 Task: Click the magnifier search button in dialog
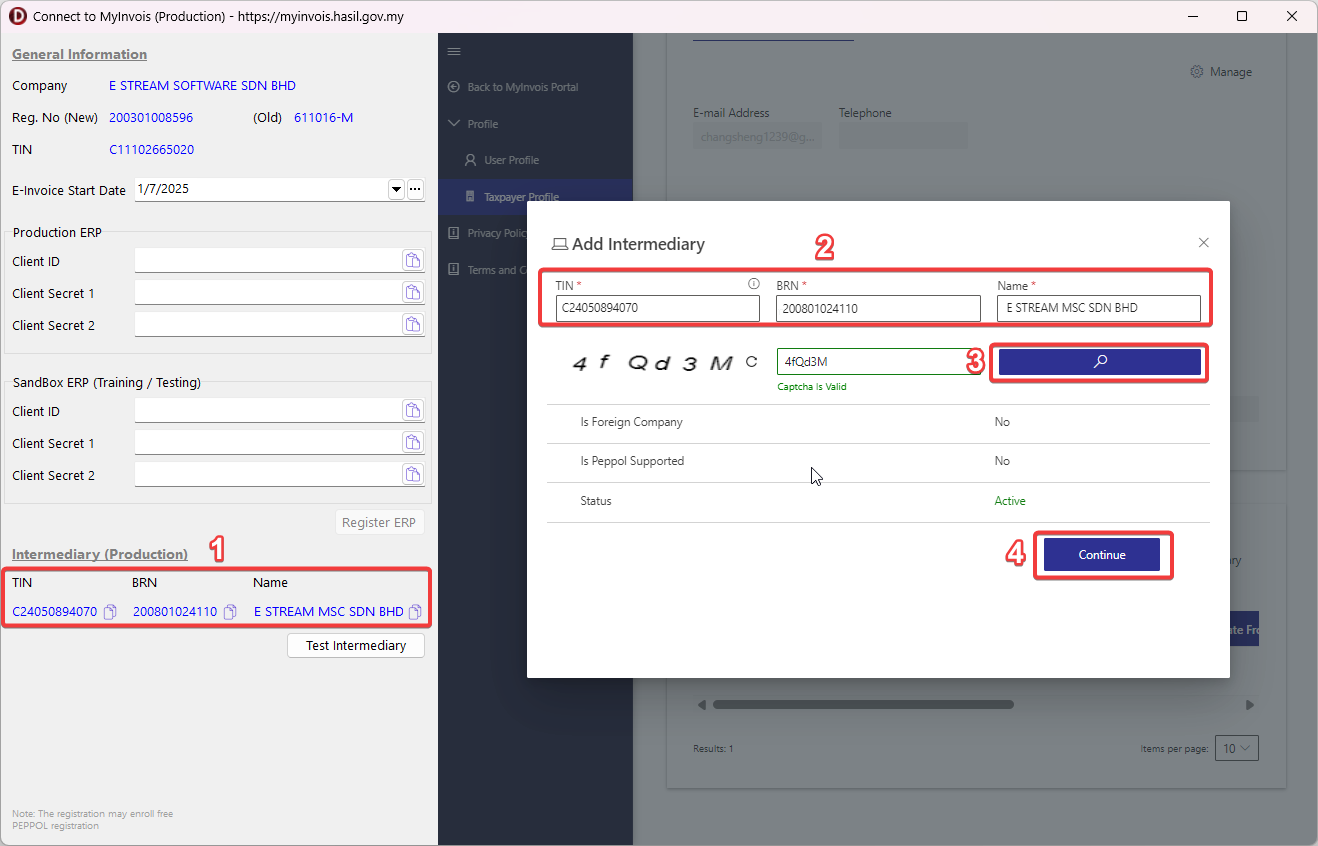[1099, 362]
